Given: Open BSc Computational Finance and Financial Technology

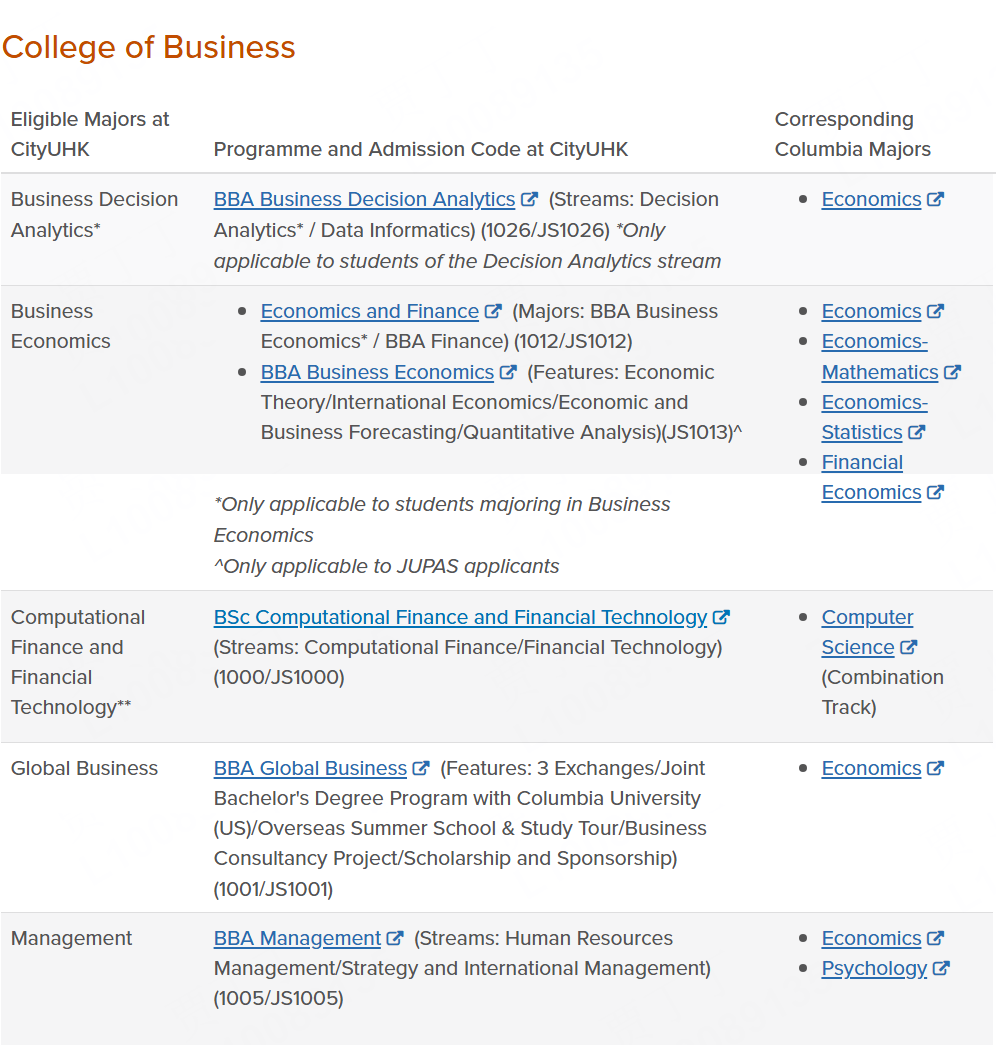Looking at the screenshot, I should [460, 617].
